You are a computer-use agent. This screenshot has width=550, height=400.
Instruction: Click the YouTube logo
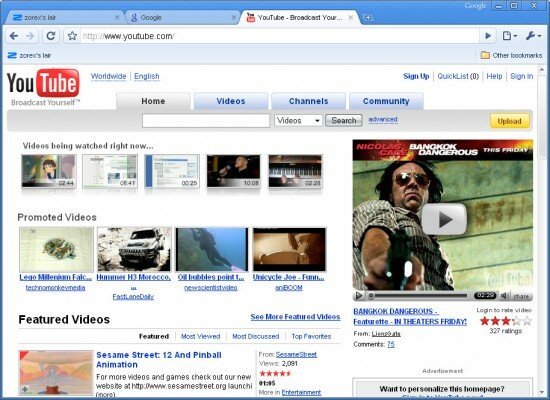43,87
